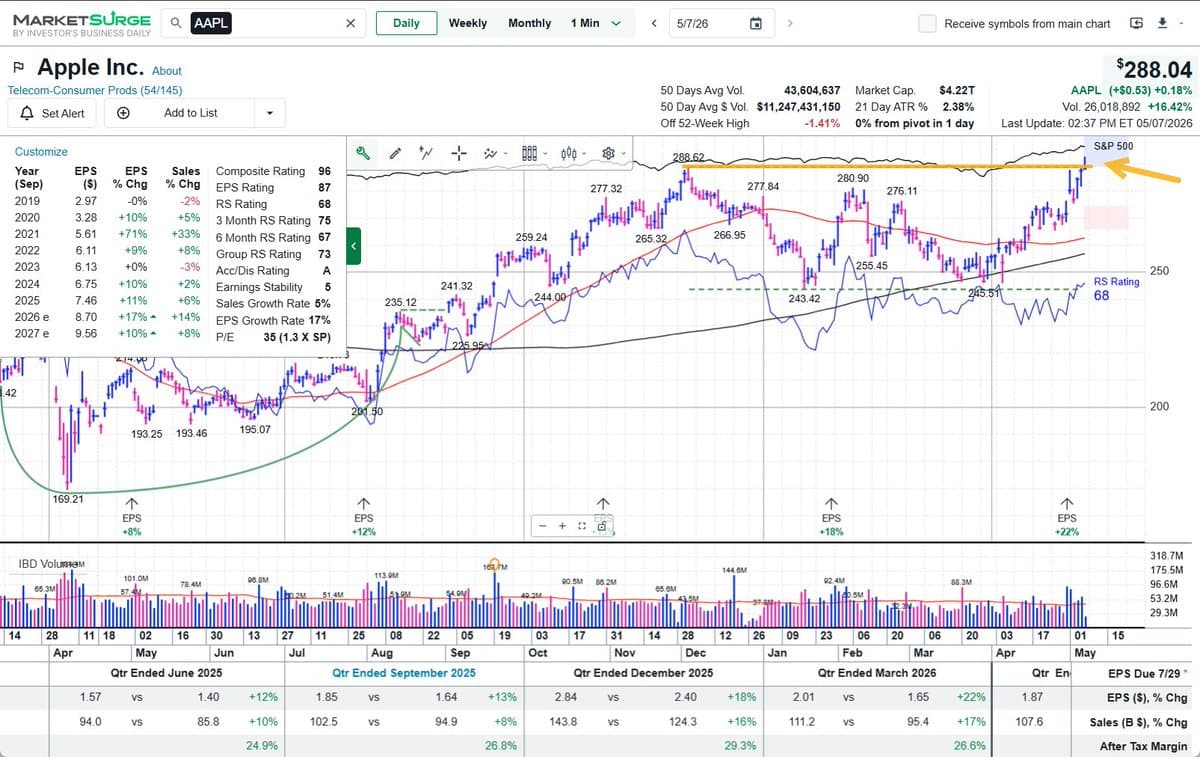This screenshot has width=1200, height=757.
Task: Open Customize link in data panel
Action: pyautogui.click(x=41, y=152)
